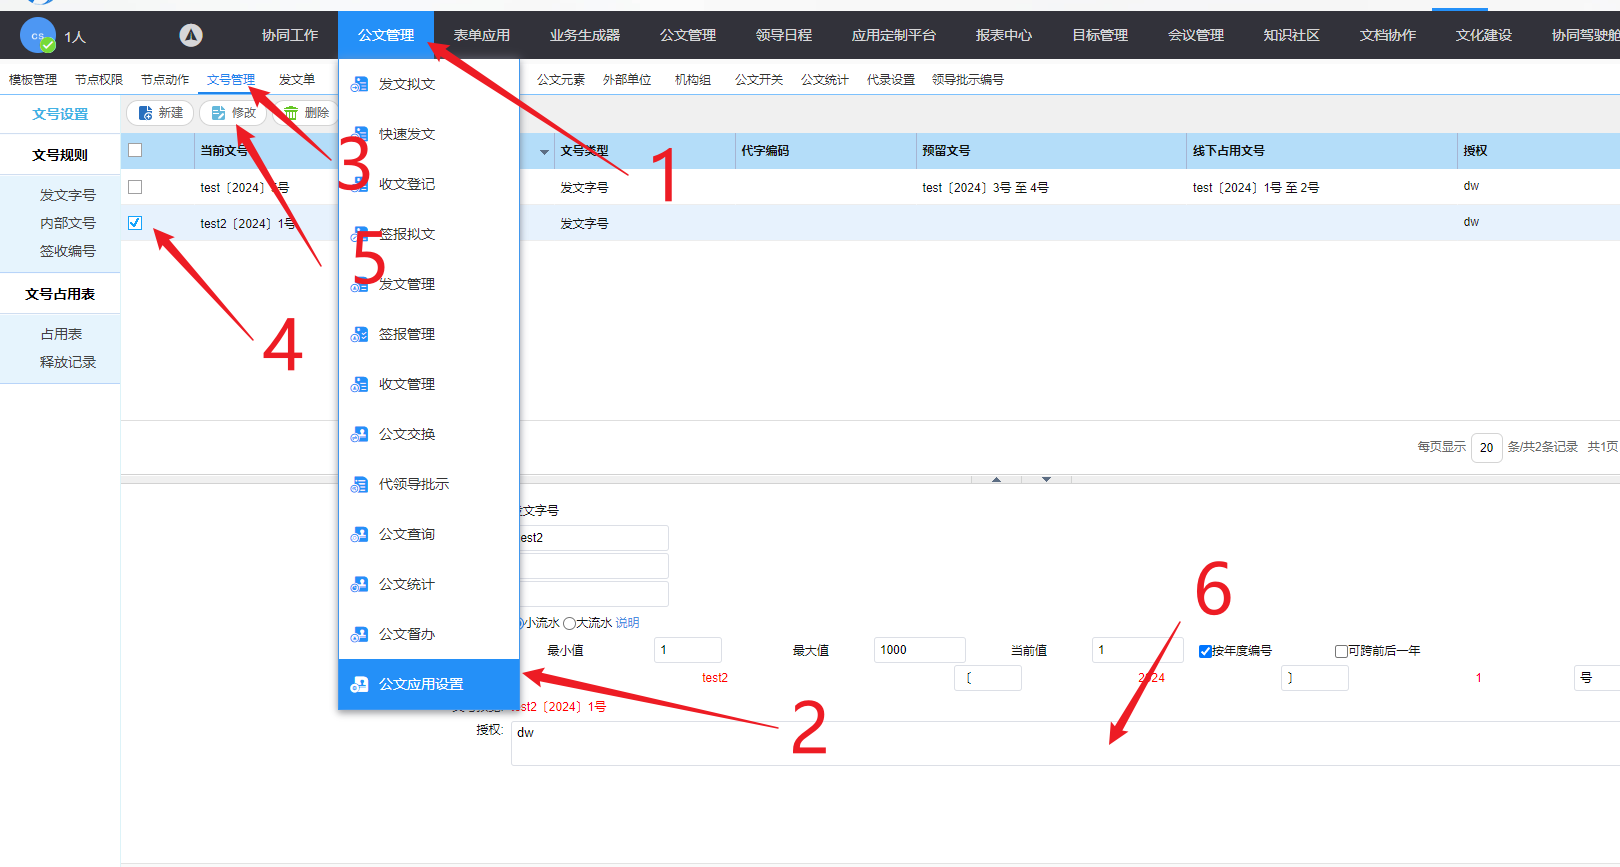The width and height of the screenshot is (1620, 867).
Task: Open the highlighted 公文管理 top menu
Action: coord(386,35)
